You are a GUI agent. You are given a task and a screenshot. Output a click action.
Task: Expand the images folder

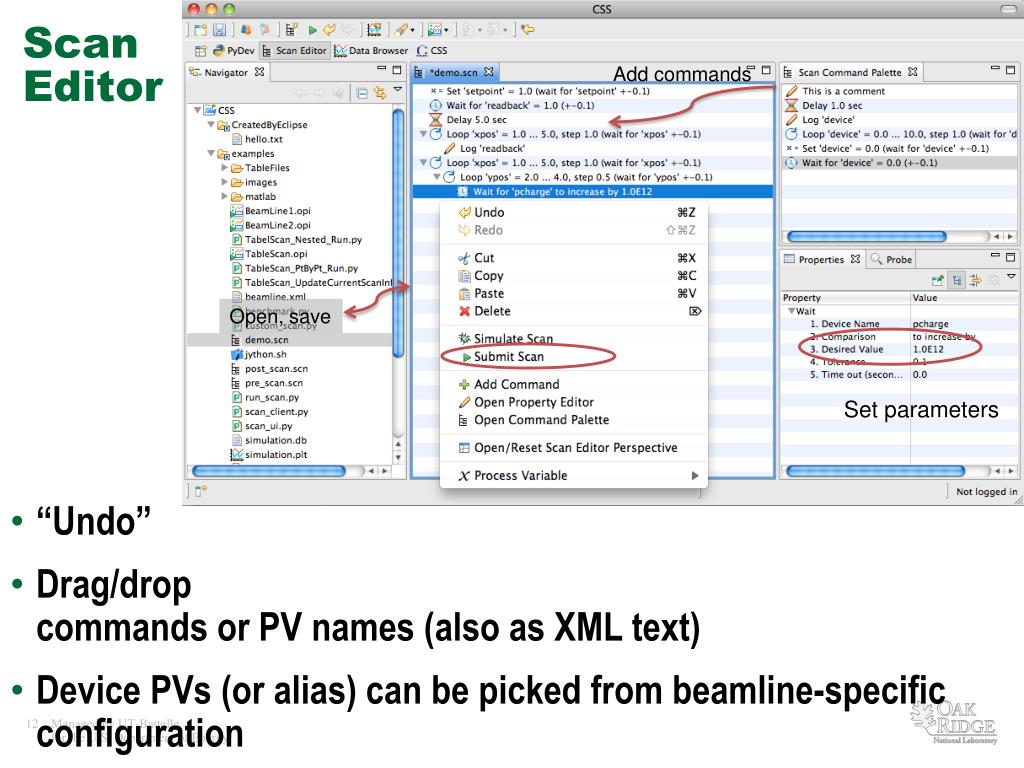pyautogui.click(x=225, y=182)
